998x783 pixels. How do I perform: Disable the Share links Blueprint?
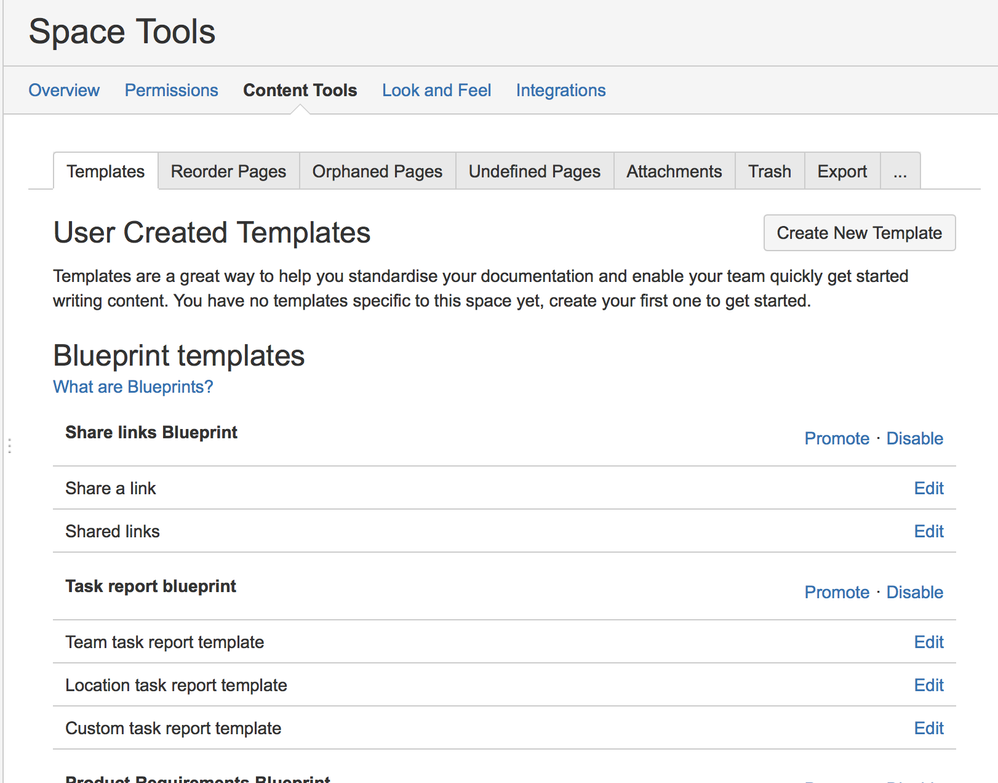point(915,438)
